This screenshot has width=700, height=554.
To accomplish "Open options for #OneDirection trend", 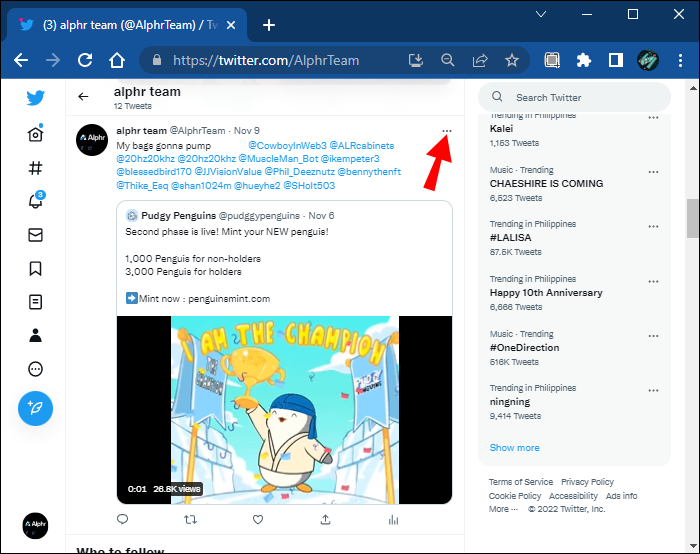I will [653, 336].
